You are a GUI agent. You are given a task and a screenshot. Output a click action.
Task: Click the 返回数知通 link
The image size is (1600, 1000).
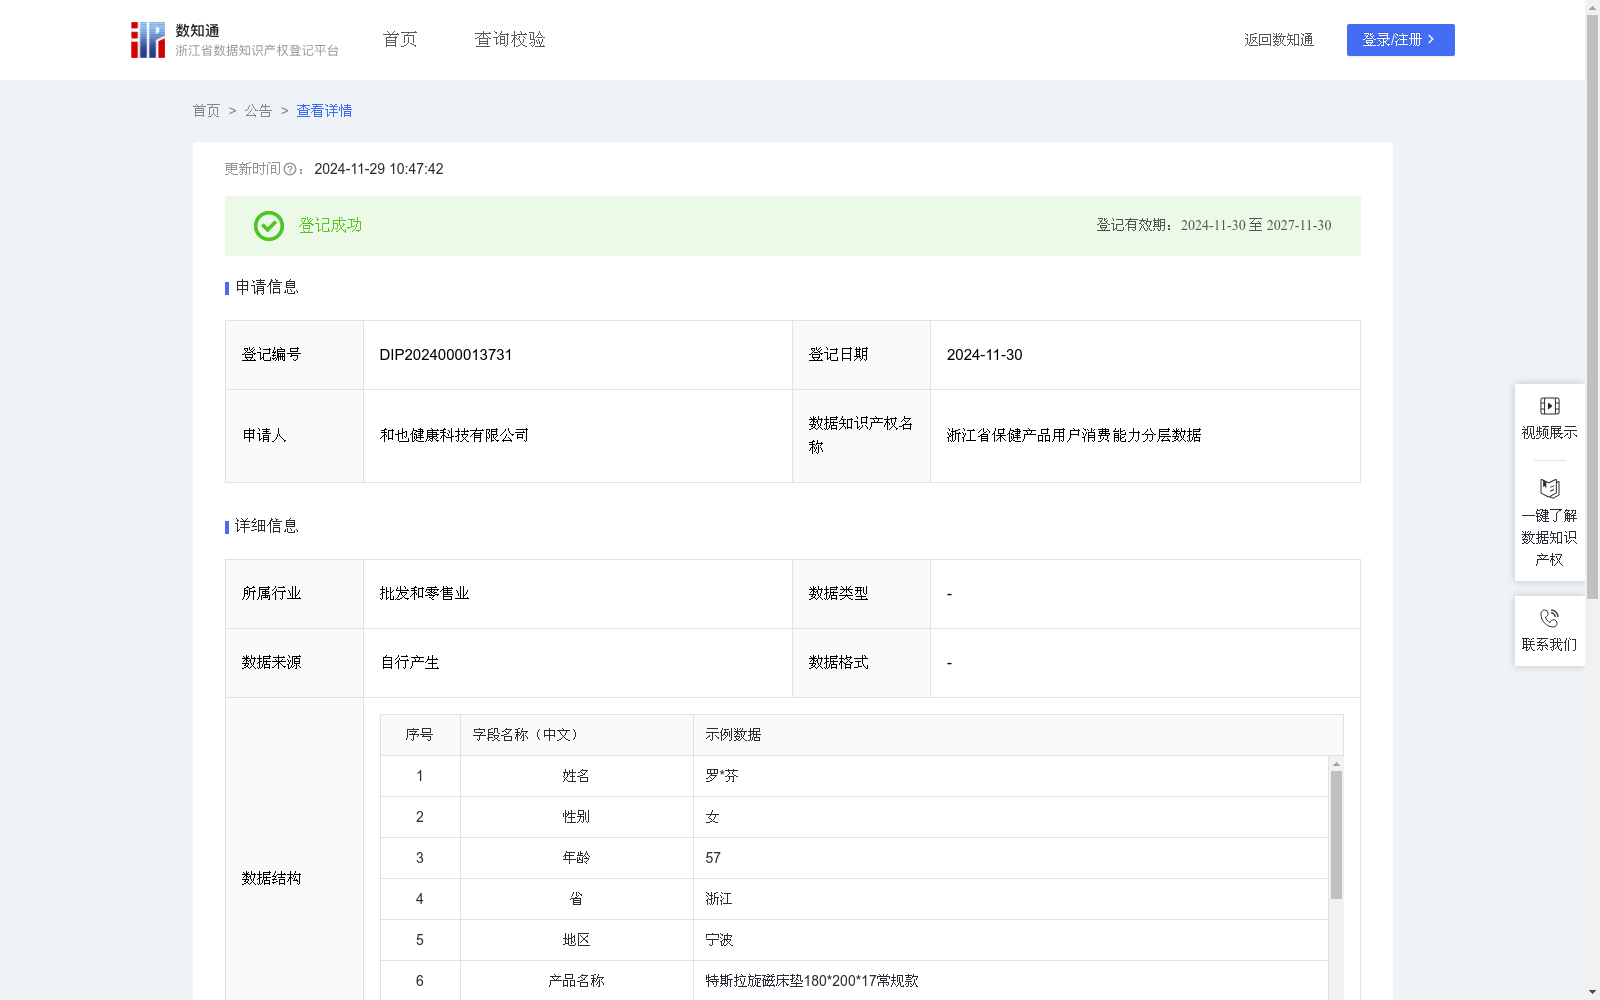tap(1279, 40)
